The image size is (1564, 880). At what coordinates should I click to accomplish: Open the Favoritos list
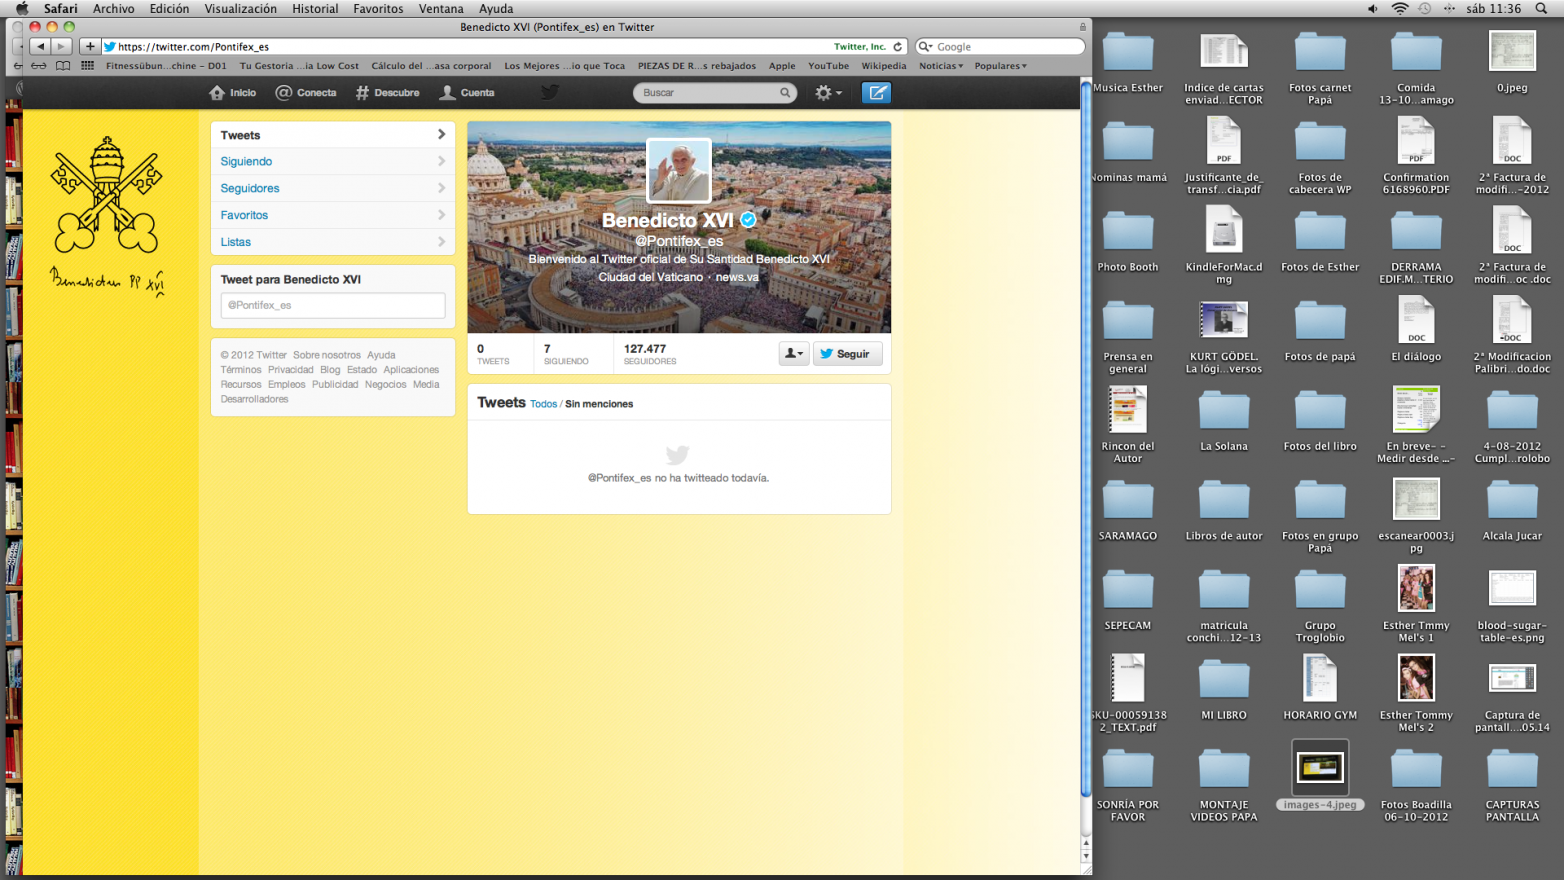click(x=333, y=215)
